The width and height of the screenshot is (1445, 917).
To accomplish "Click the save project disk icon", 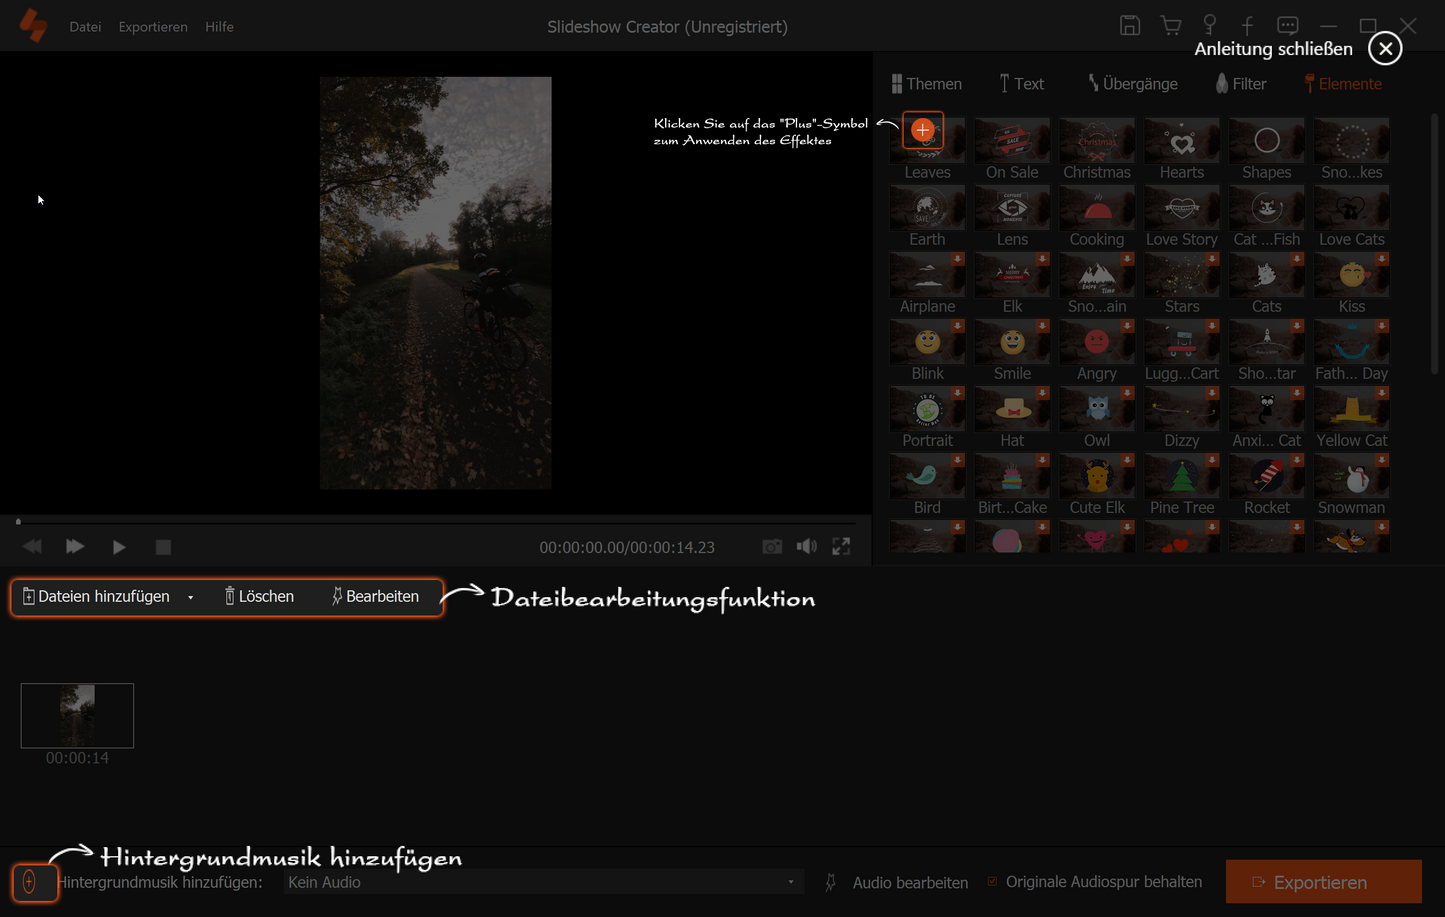I will click(x=1129, y=26).
